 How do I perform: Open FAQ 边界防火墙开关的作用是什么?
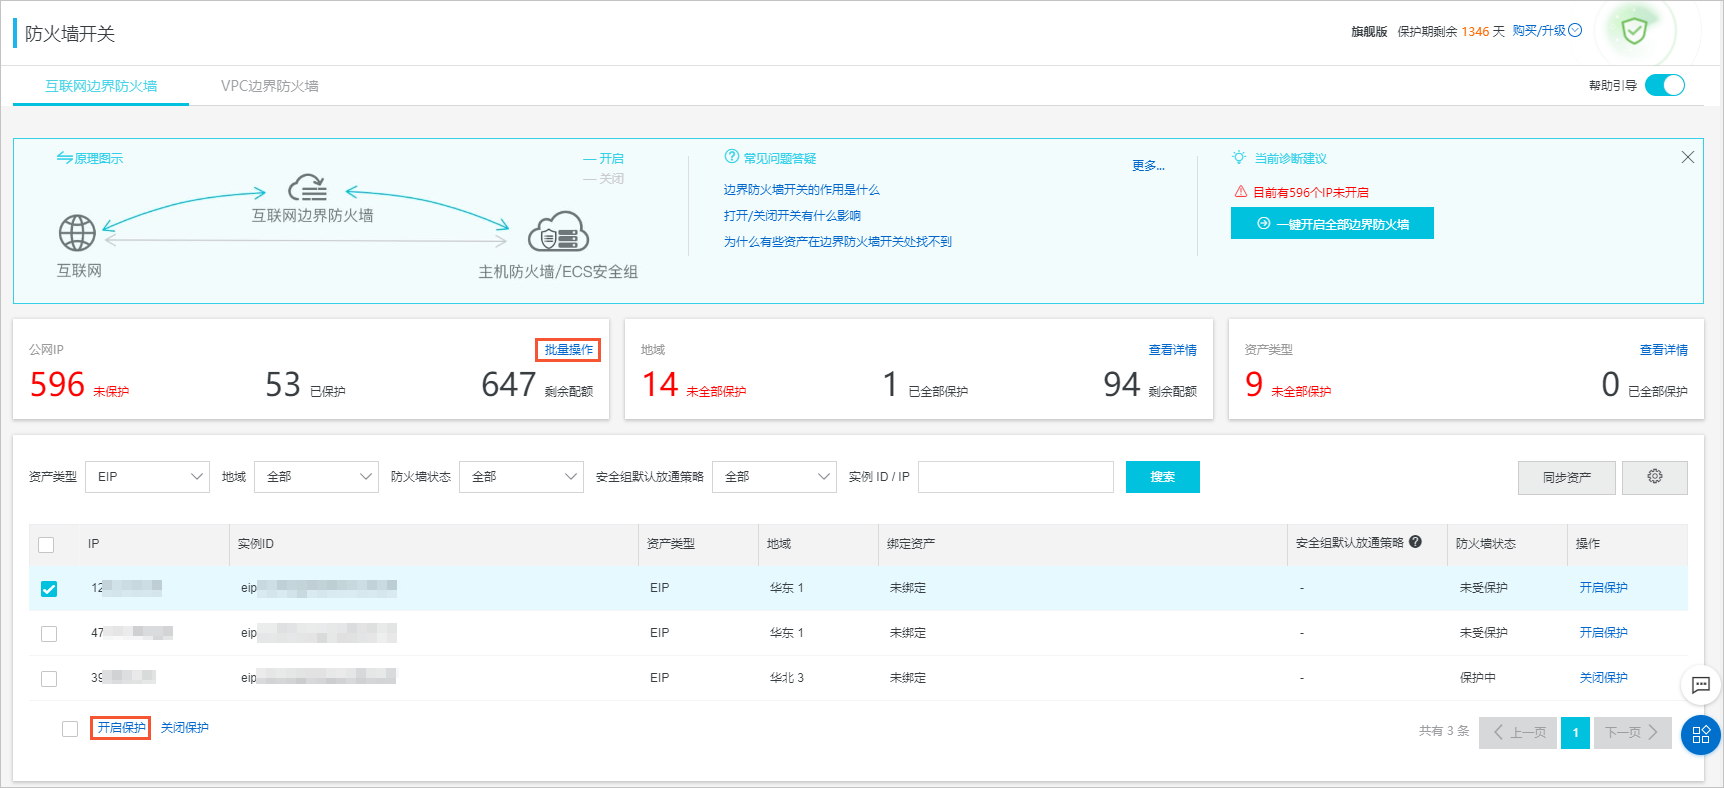point(801,190)
